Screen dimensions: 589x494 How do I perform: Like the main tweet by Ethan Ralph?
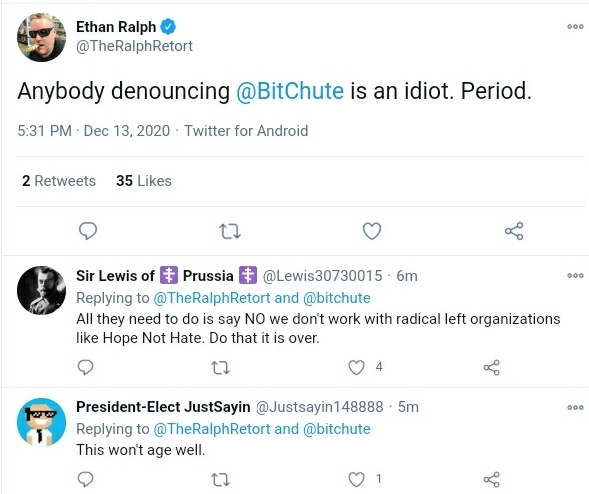click(x=372, y=231)
